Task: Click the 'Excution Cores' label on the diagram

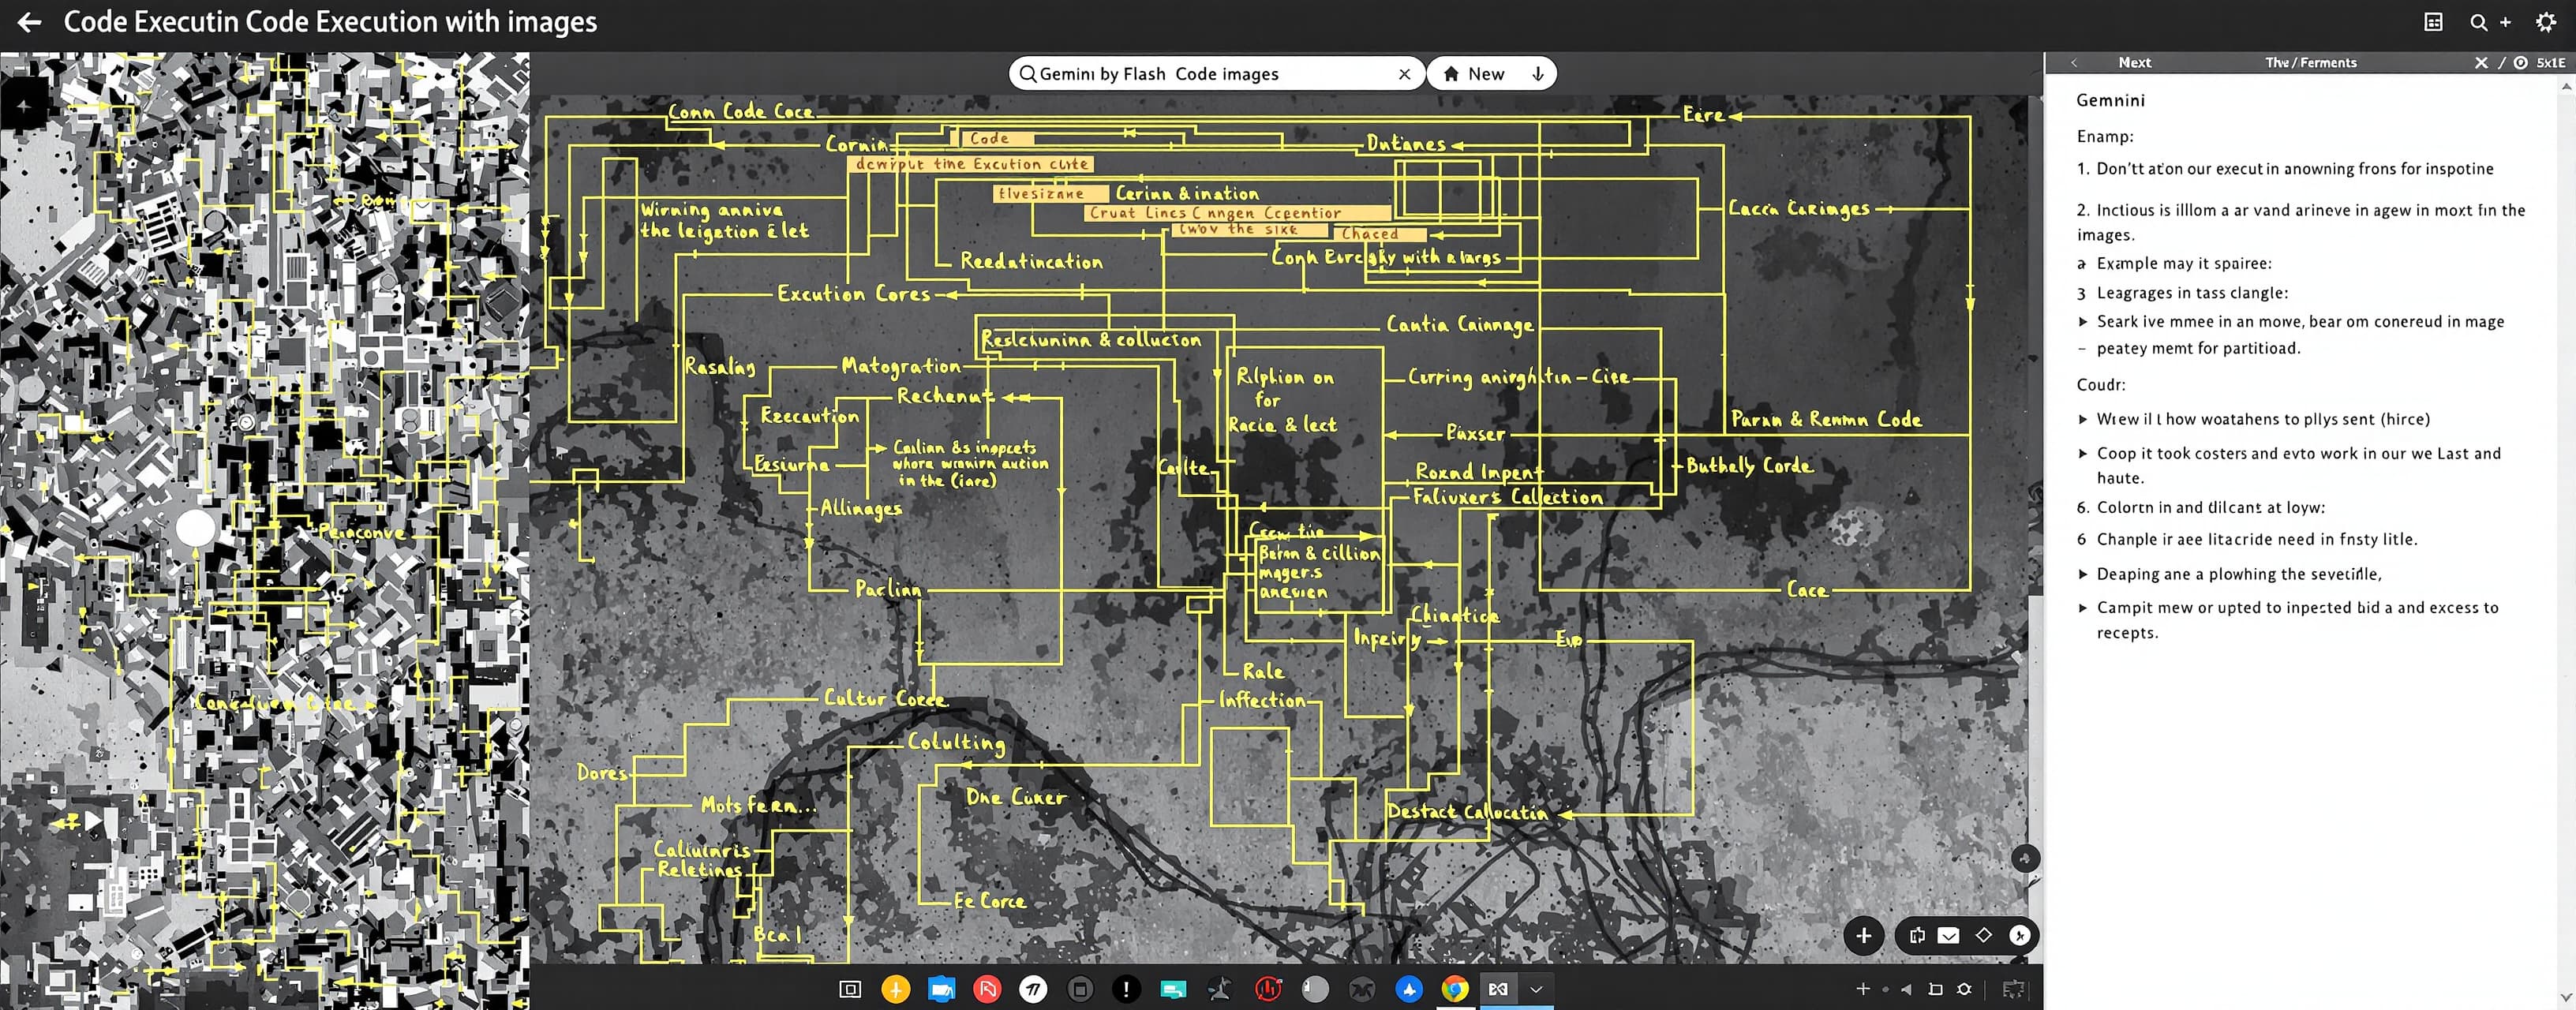Action: coord(854,294)
